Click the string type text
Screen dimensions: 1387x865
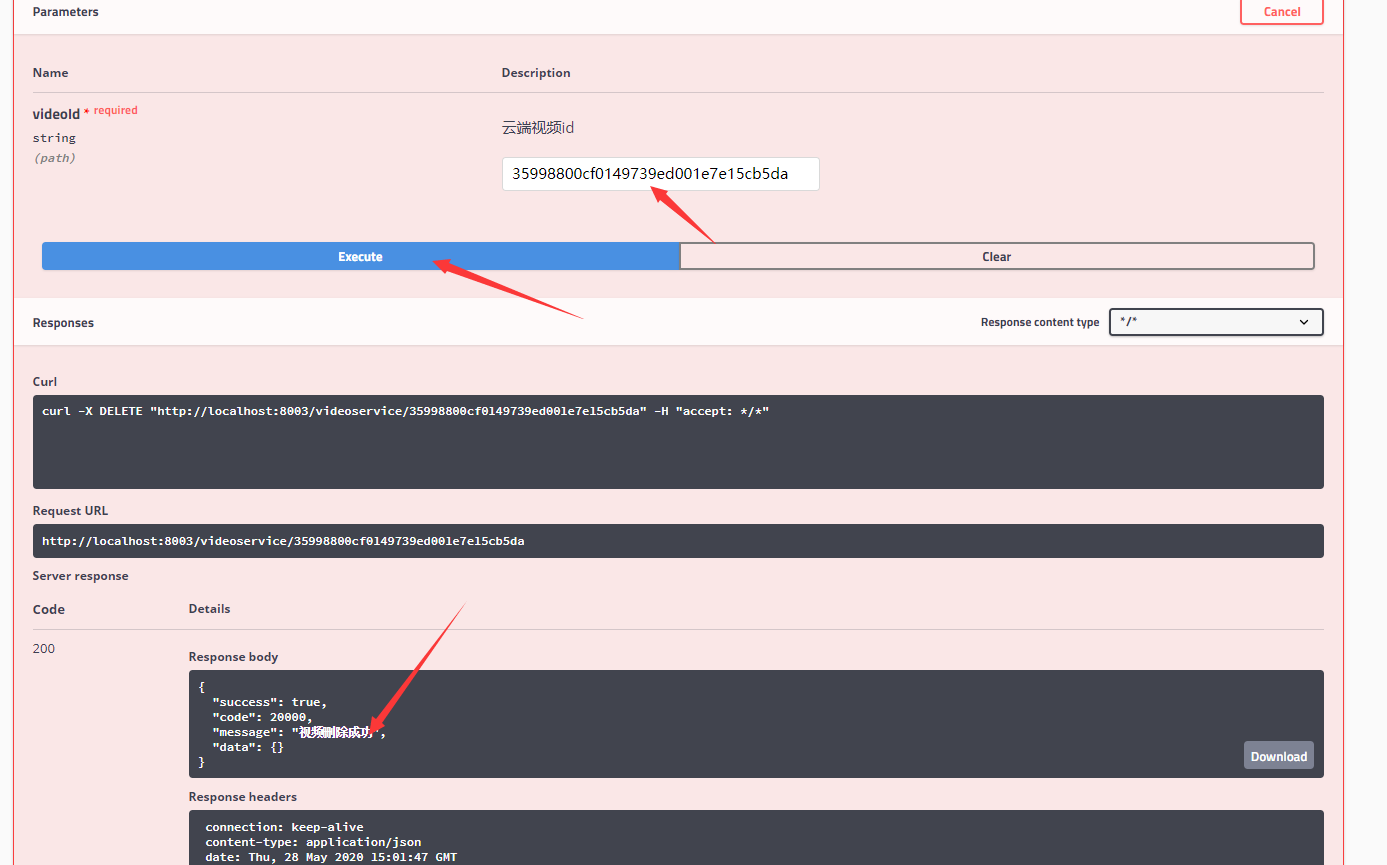[x=54, y=138]
